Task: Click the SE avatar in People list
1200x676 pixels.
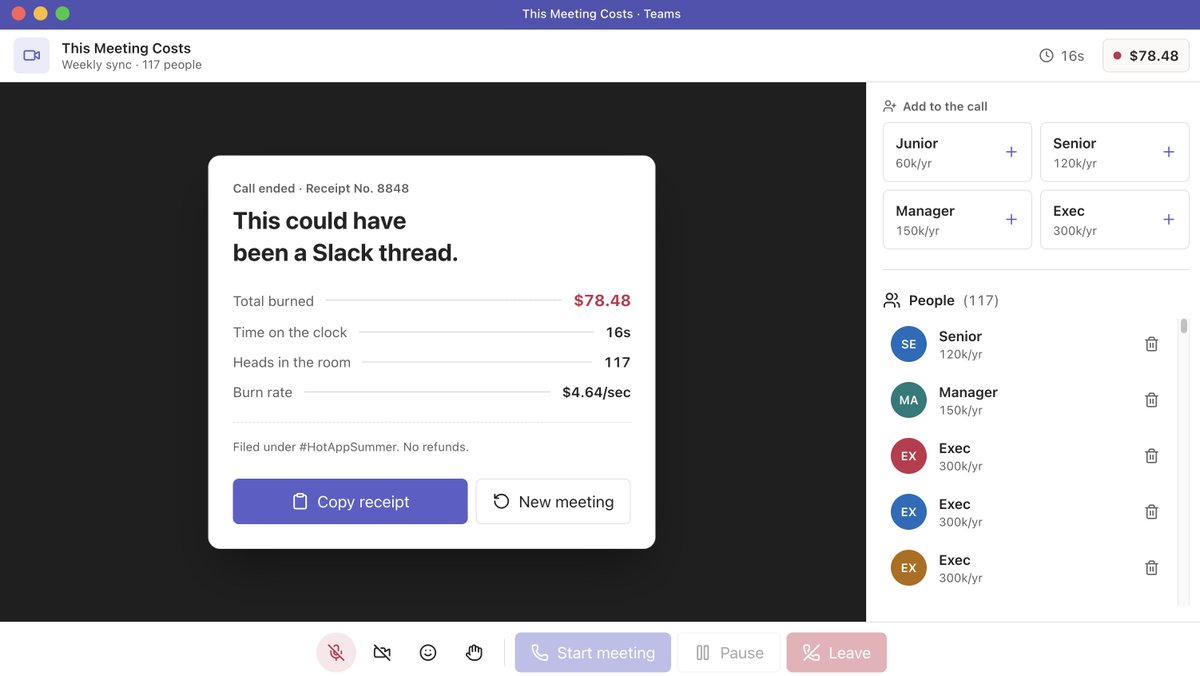Action: [x=908, y=344]
